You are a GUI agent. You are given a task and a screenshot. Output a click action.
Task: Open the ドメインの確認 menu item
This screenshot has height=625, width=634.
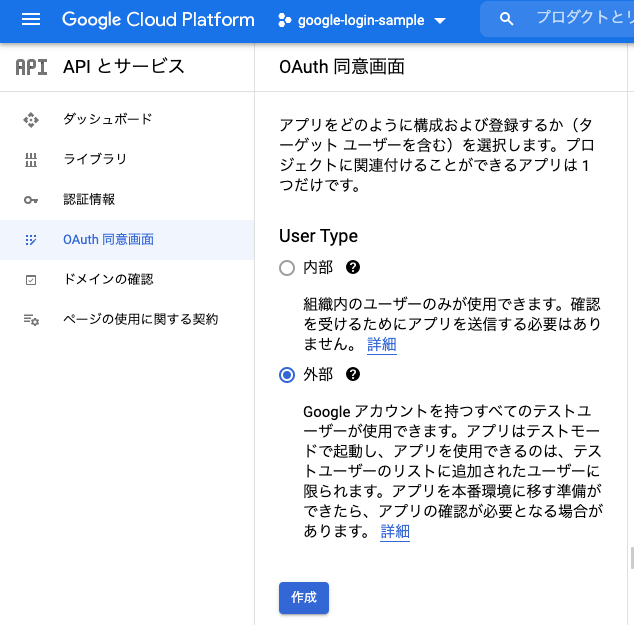127,279
